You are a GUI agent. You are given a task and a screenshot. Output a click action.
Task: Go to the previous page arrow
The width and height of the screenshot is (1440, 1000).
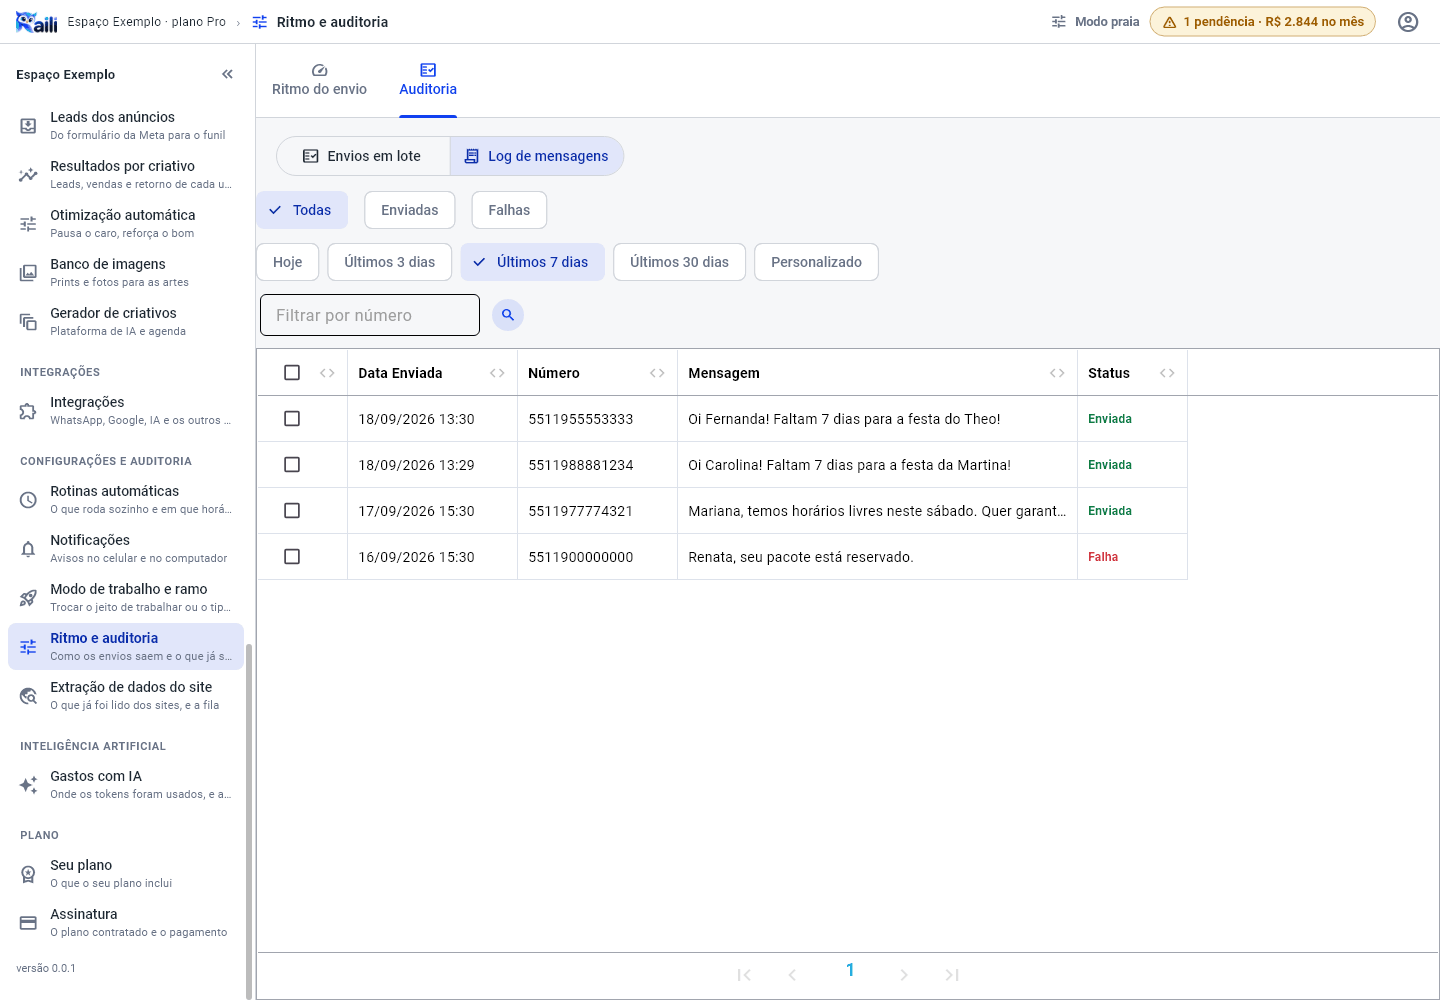click(792, 975)
